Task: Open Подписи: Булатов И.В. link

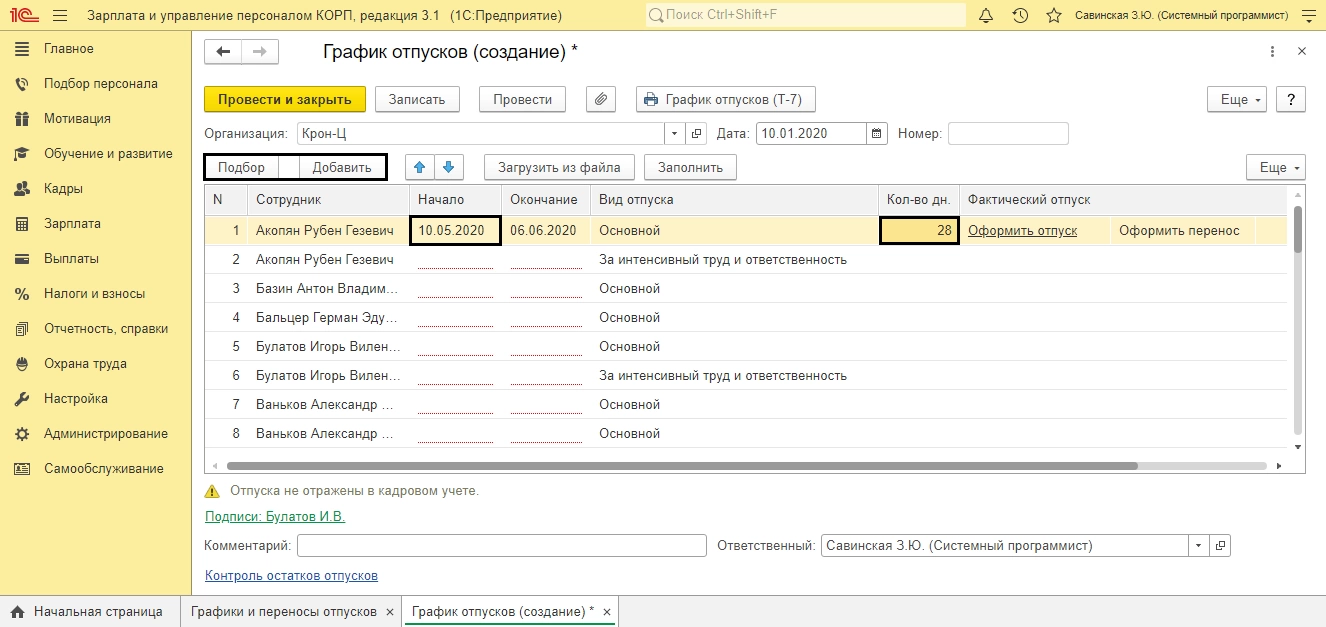Action: point(275,516)
